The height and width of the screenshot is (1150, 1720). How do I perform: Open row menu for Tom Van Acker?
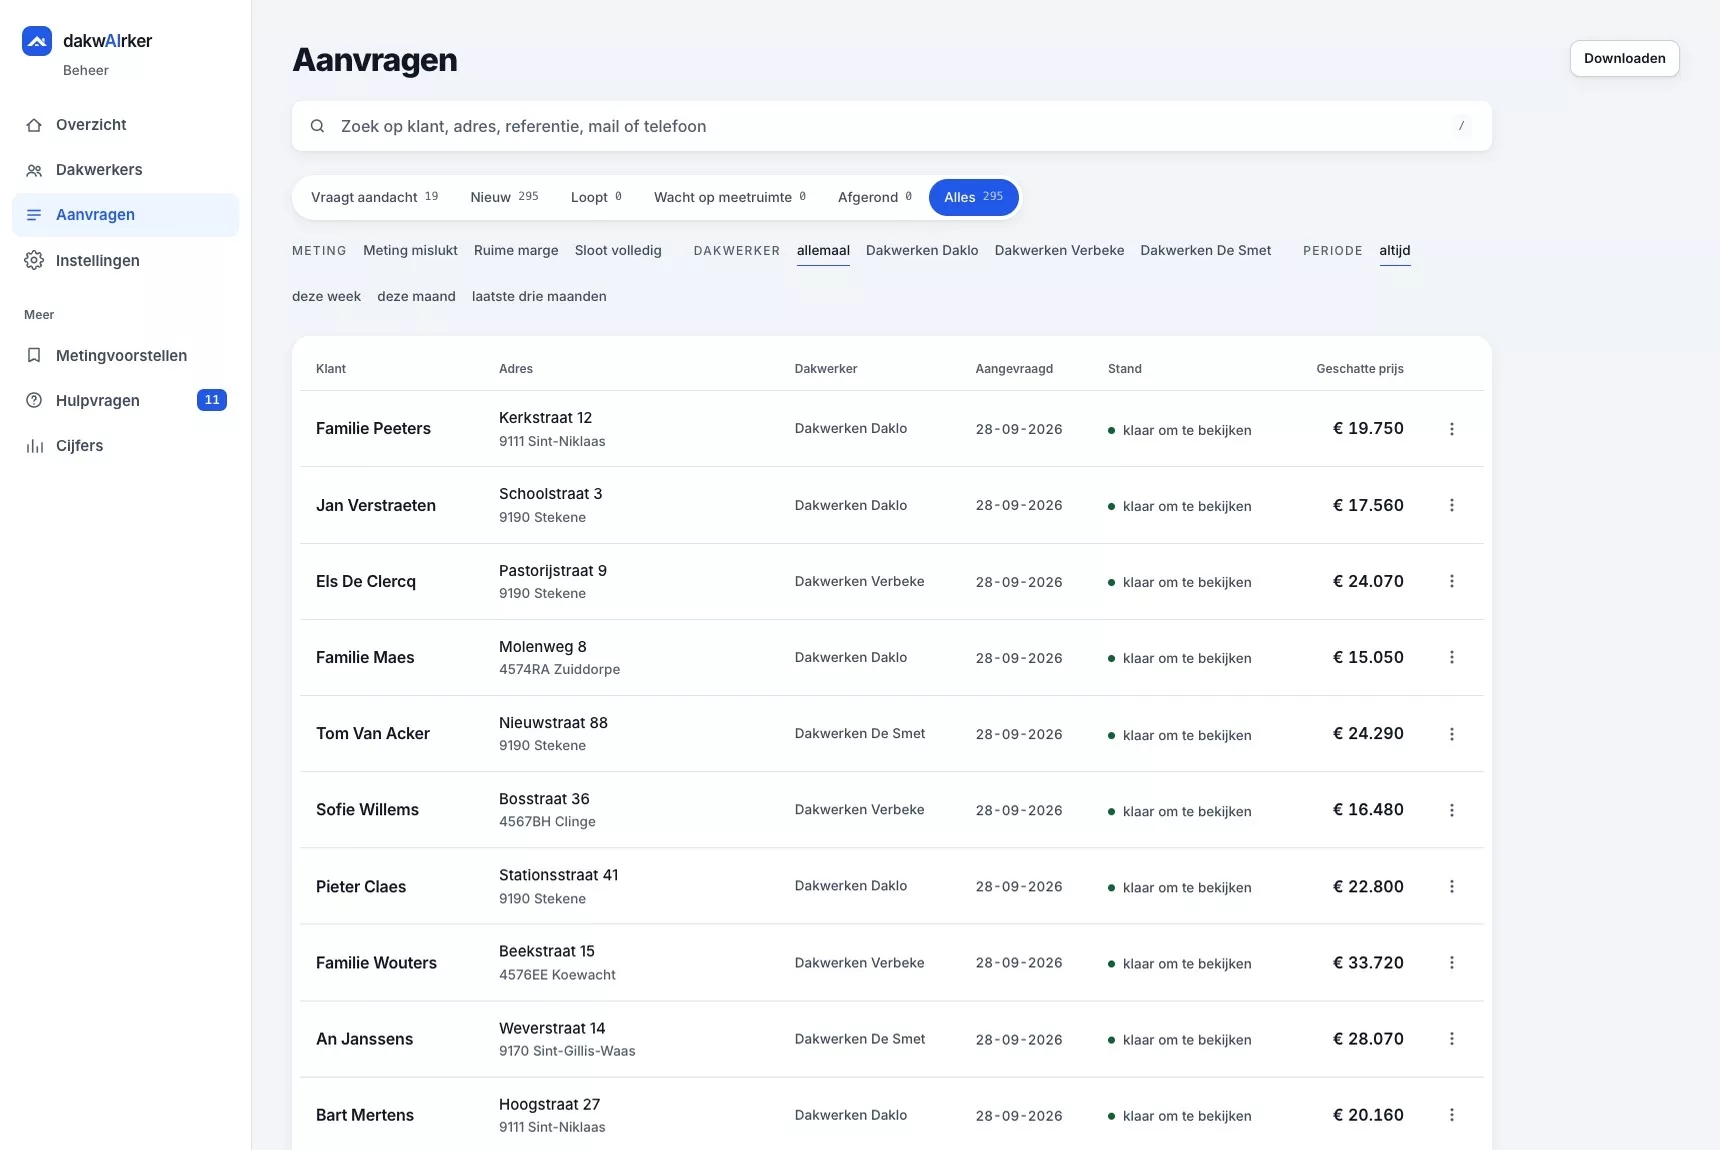(x=1452, y=734)
